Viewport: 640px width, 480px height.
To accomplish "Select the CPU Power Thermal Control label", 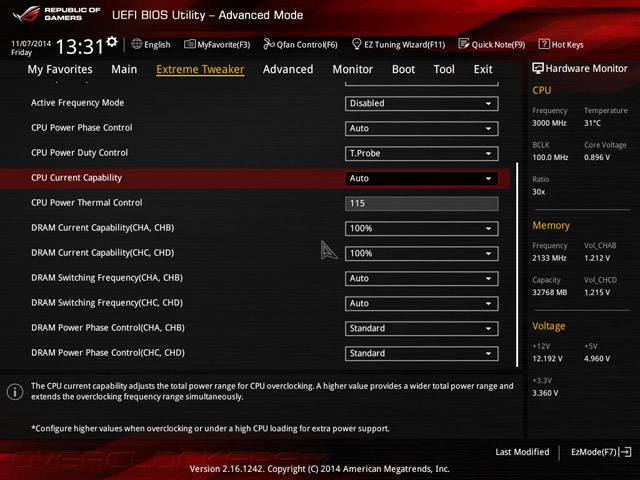I will [x=87, y=203].
